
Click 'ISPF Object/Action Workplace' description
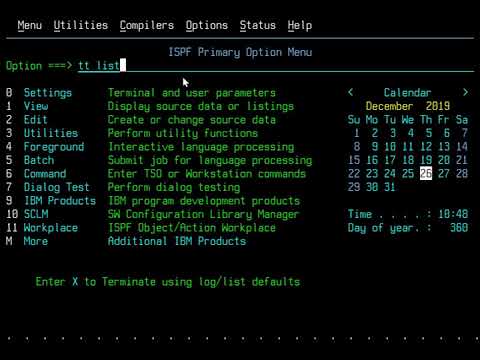pyautogui.click(x=192, y=228)
